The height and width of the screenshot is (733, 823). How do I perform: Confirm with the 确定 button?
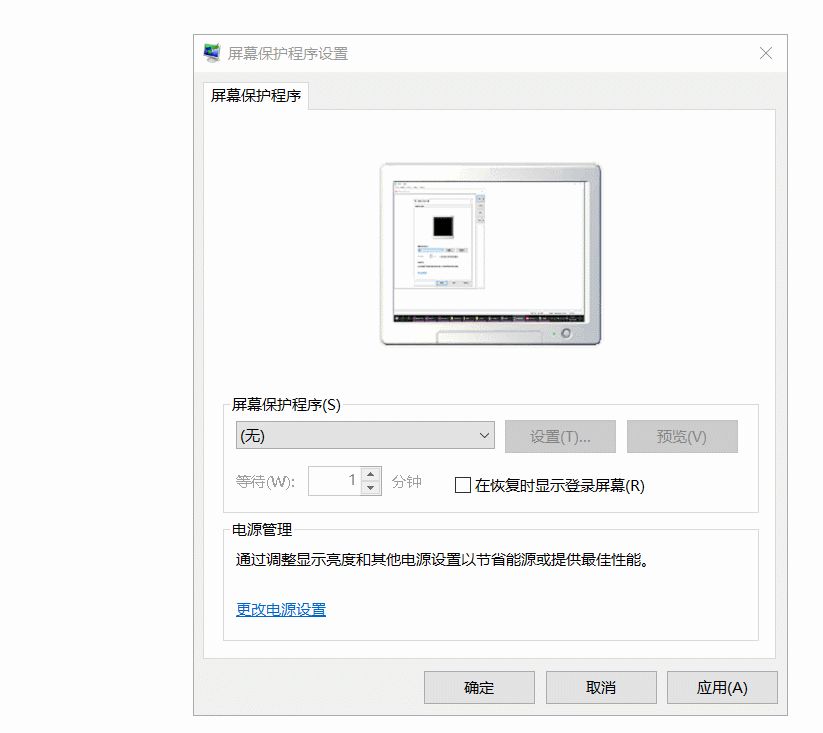(x=479, y=687)
